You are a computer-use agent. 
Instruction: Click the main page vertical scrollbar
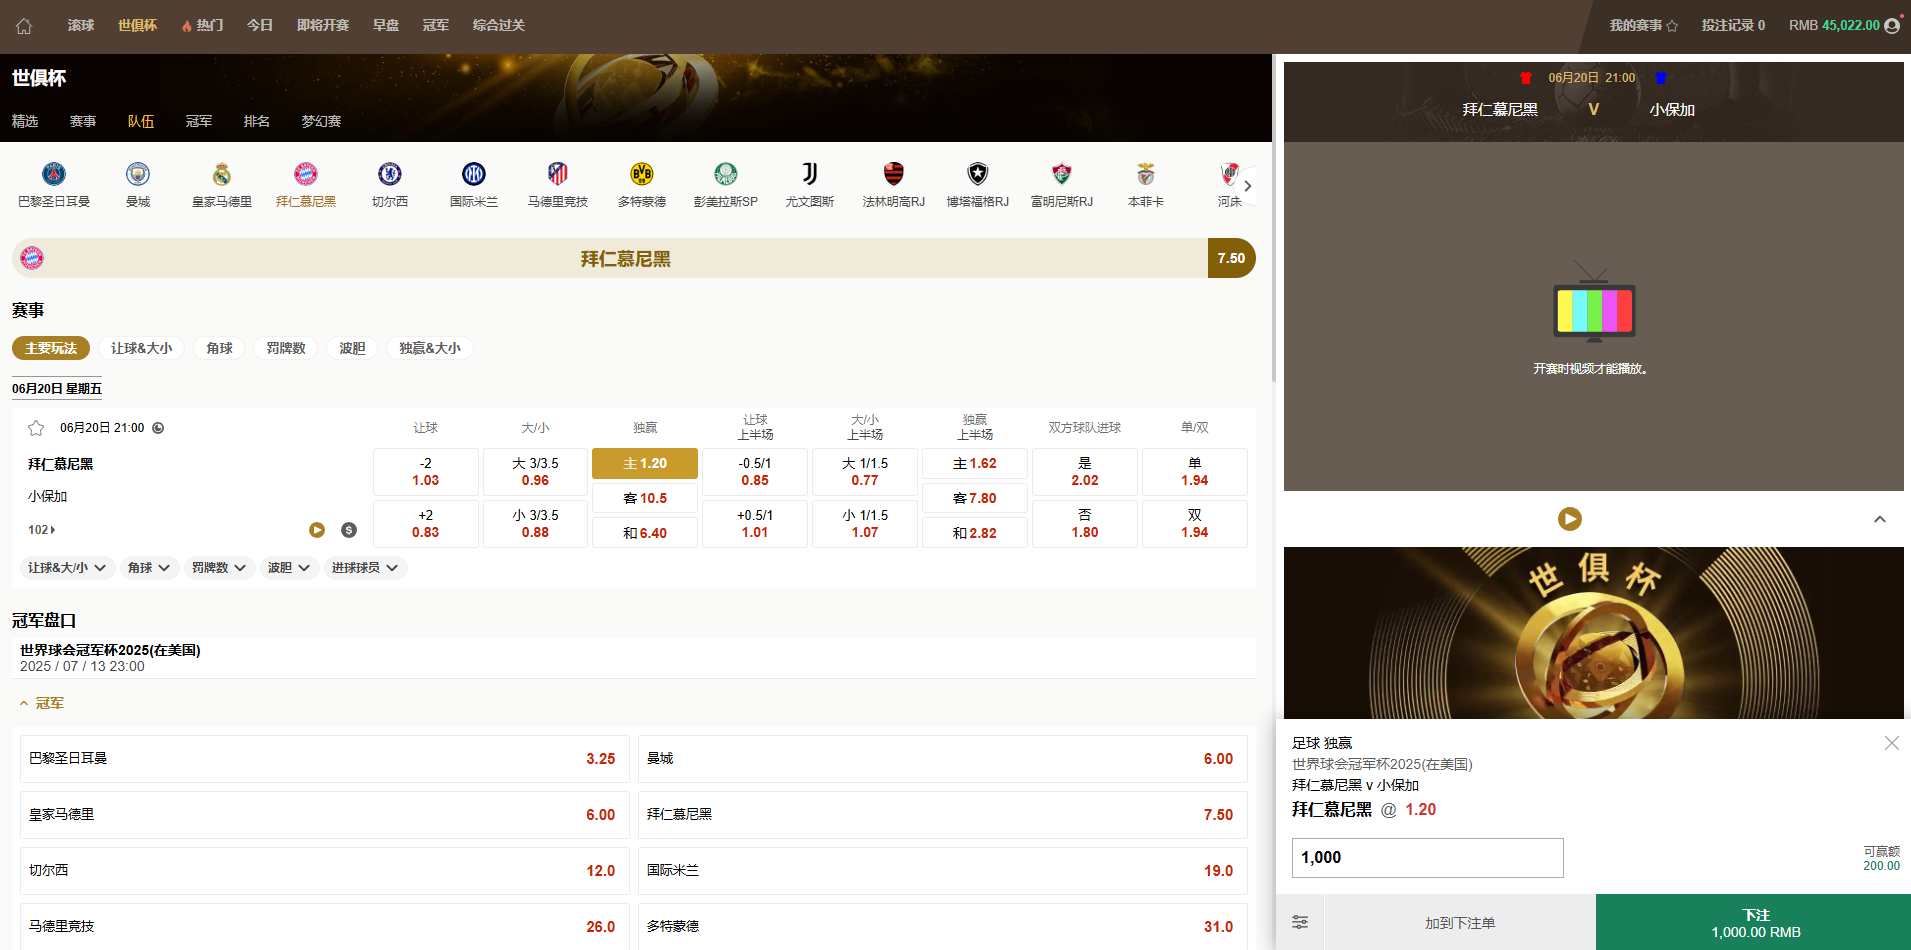click(1274, 218)
